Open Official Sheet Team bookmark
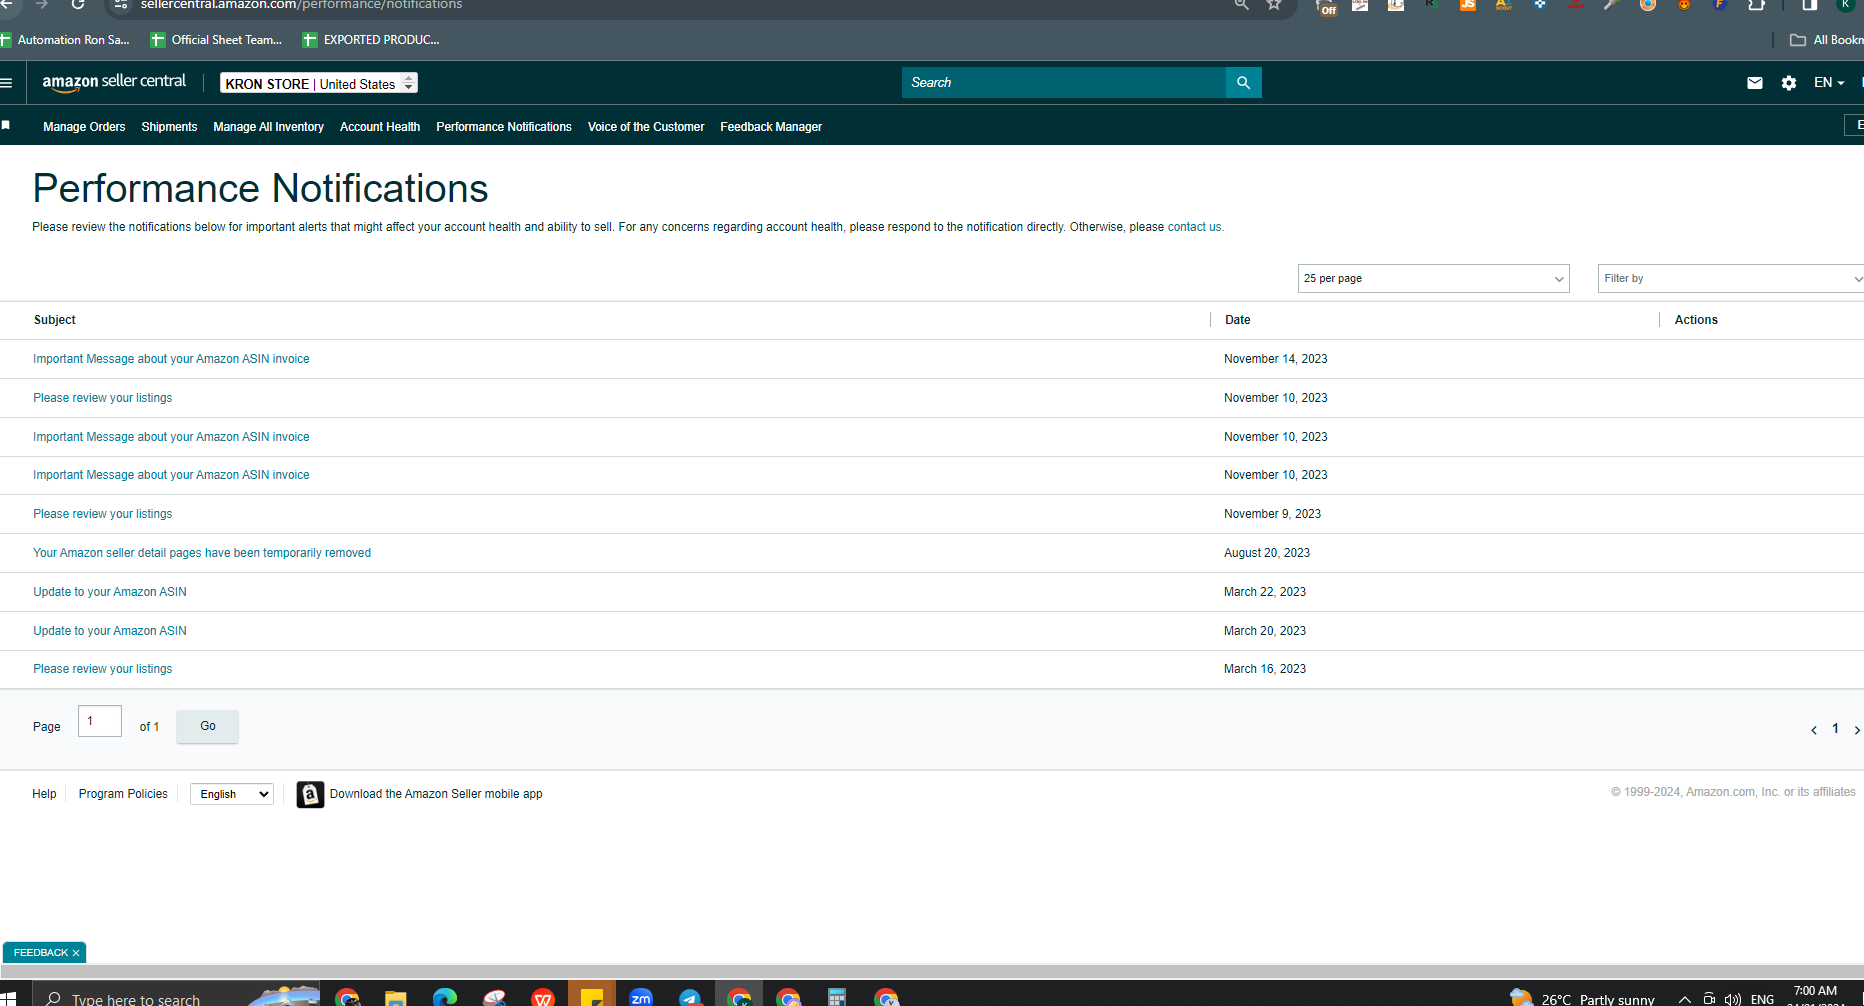 (x=216, y=40)
